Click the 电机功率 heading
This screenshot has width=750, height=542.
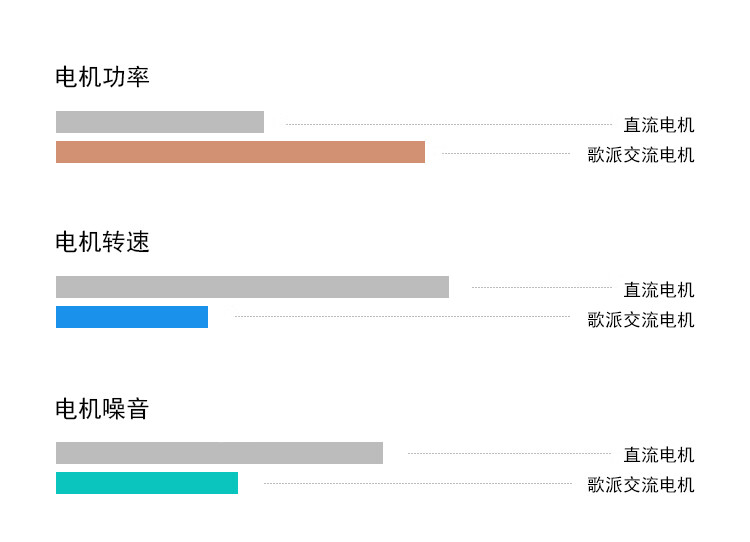(x=102, y=77)
